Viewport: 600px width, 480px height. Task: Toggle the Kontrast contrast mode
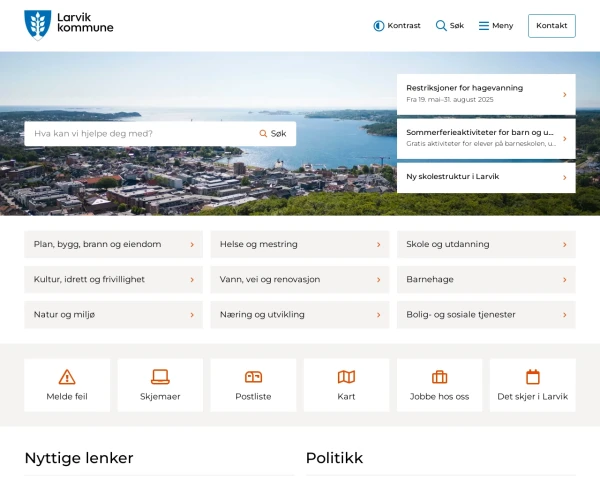(x=397, y=26)
